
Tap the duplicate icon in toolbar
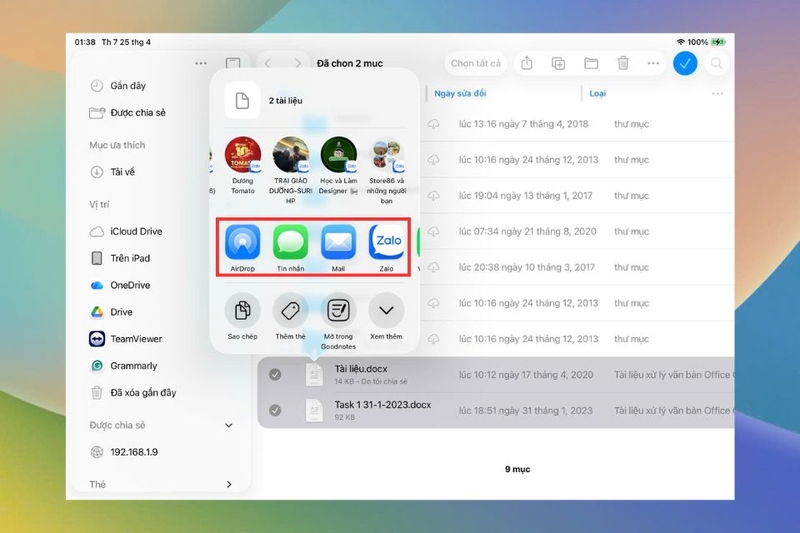pyautogui.click(x=559, y=63)
